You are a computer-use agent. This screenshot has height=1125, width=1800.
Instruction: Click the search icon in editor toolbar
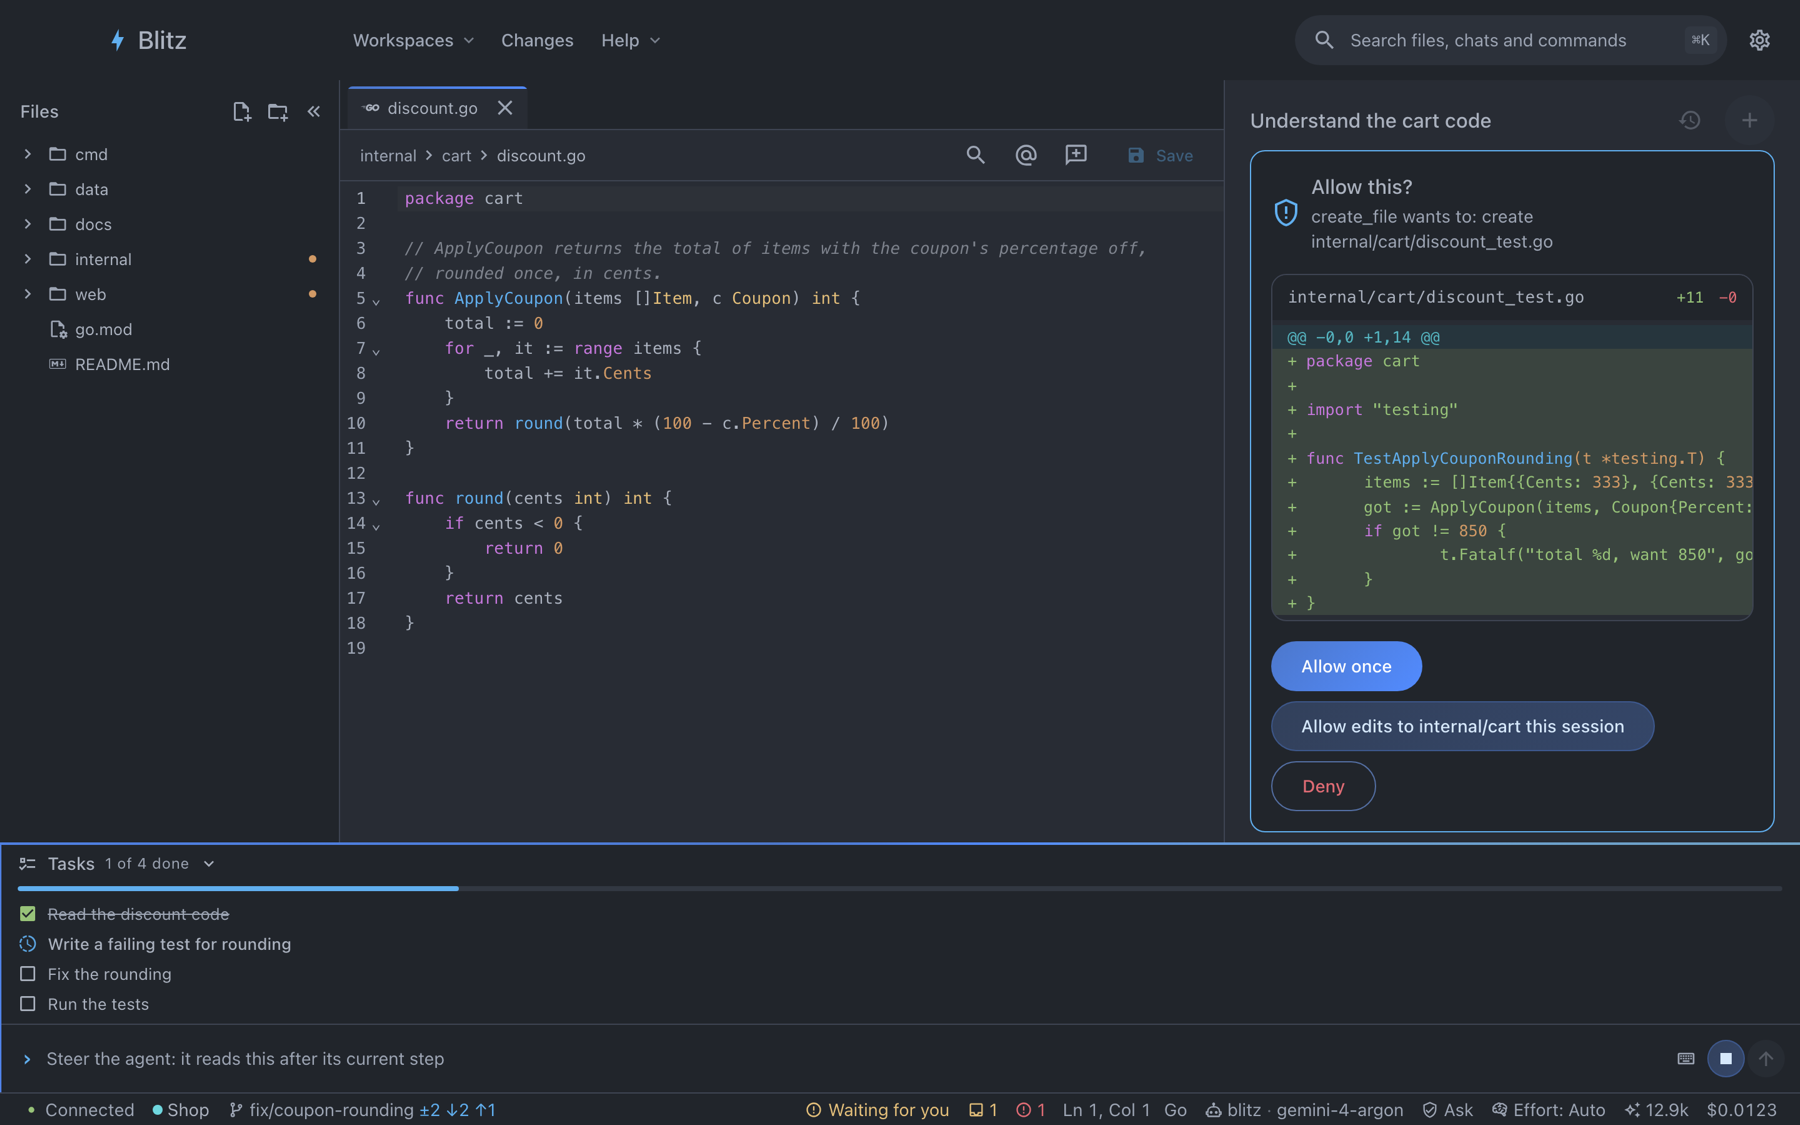975,155
